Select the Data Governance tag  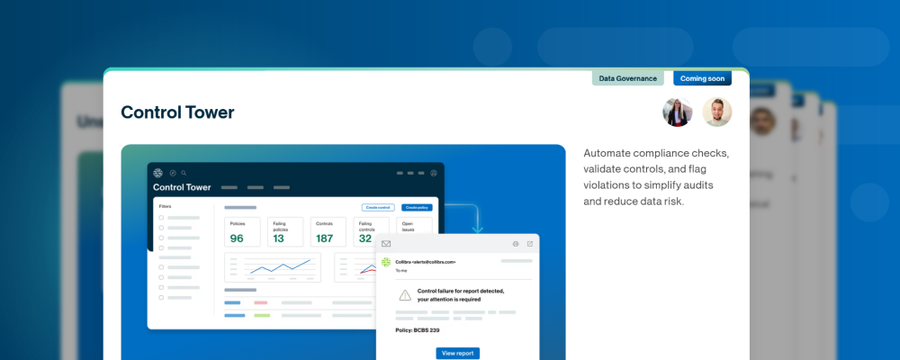628,79
